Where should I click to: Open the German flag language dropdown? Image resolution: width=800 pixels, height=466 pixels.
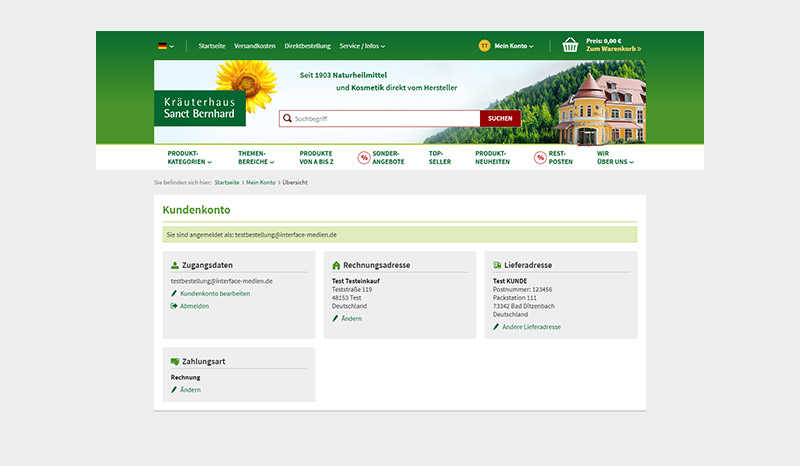click(165, 46)
